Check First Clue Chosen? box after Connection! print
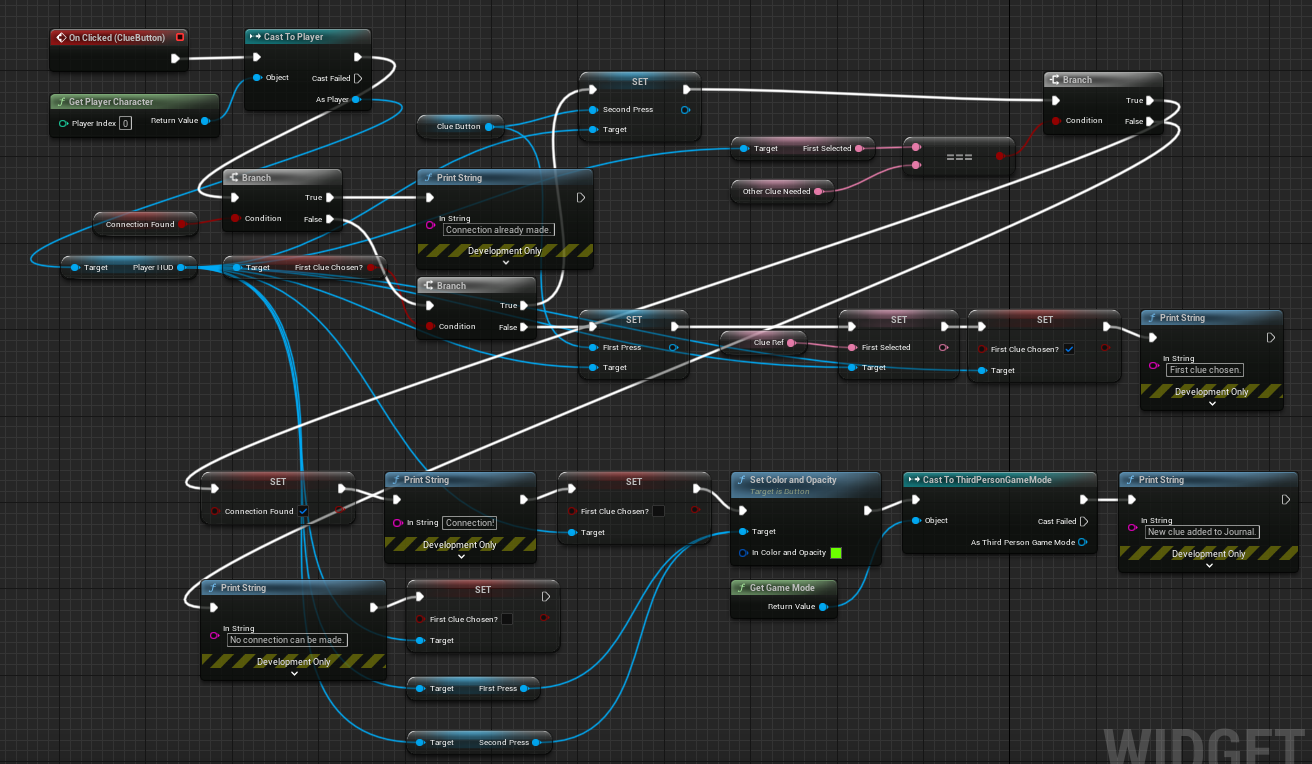 658,511
